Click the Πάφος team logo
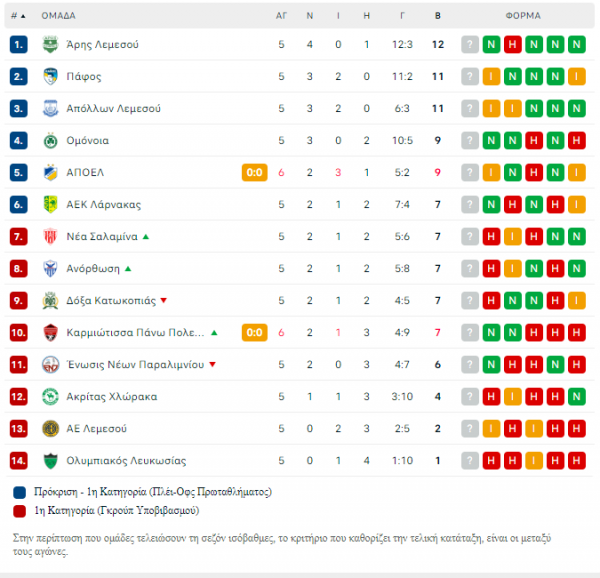 [50, 77]
